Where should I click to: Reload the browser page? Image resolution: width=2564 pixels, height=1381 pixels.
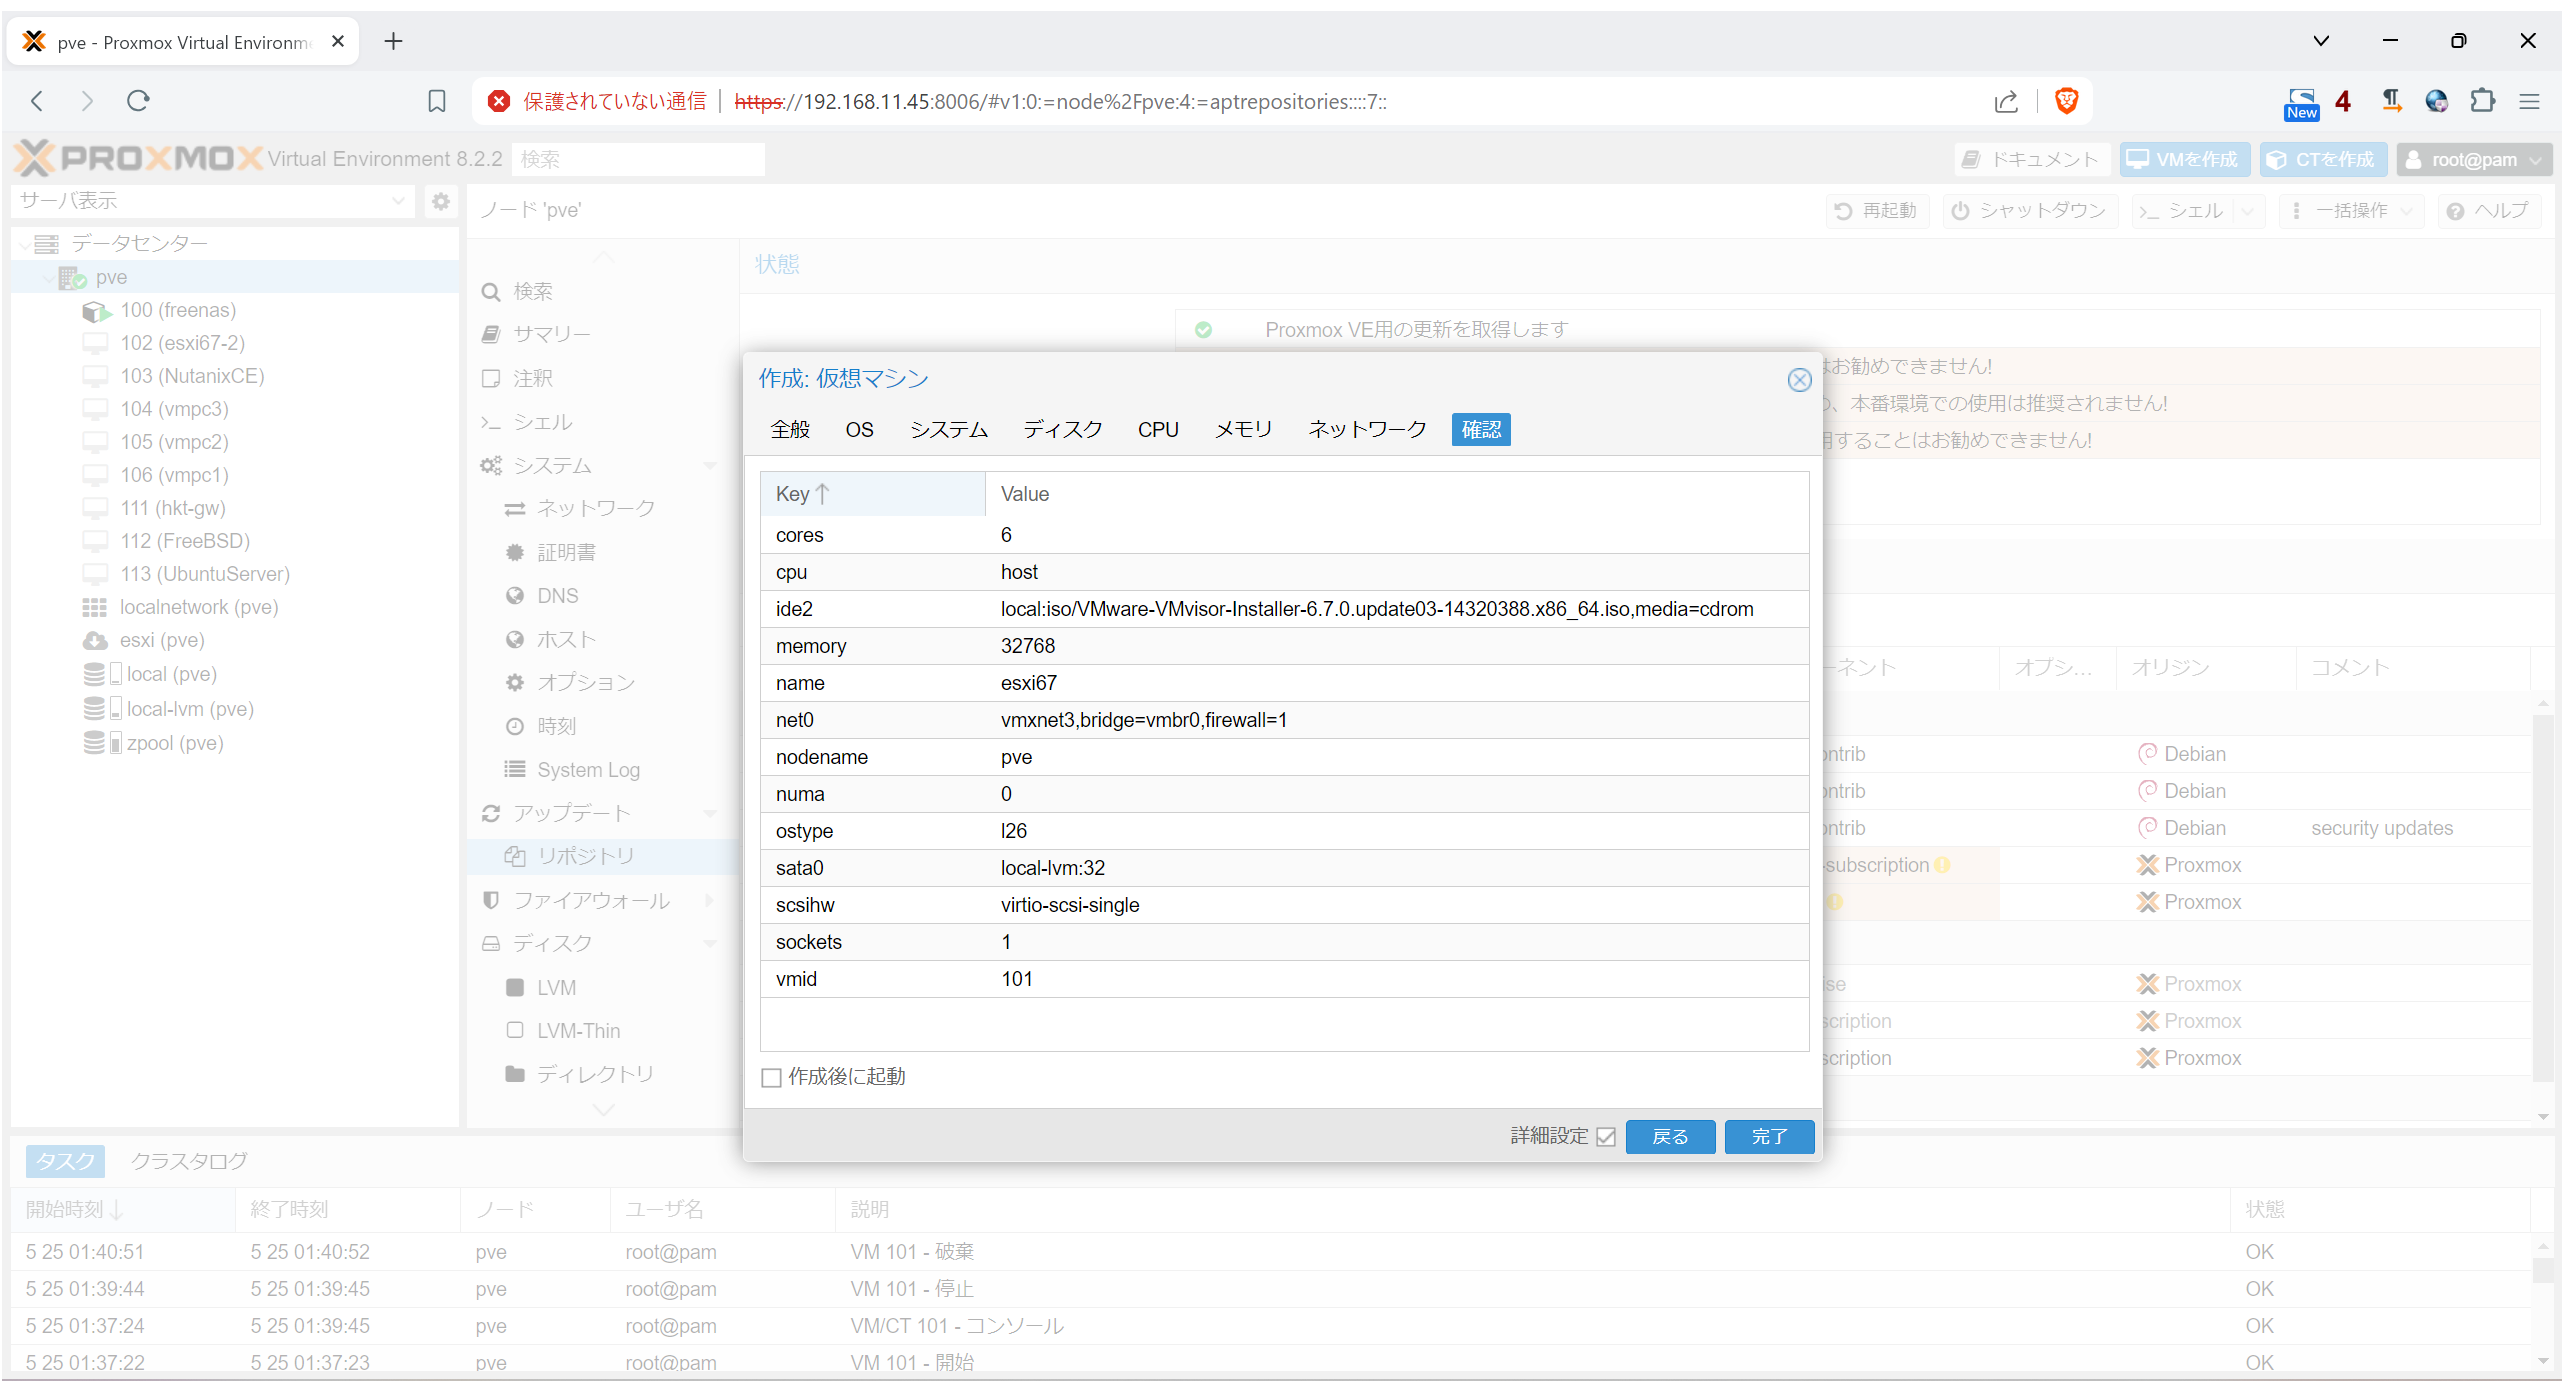coord(138,101)
